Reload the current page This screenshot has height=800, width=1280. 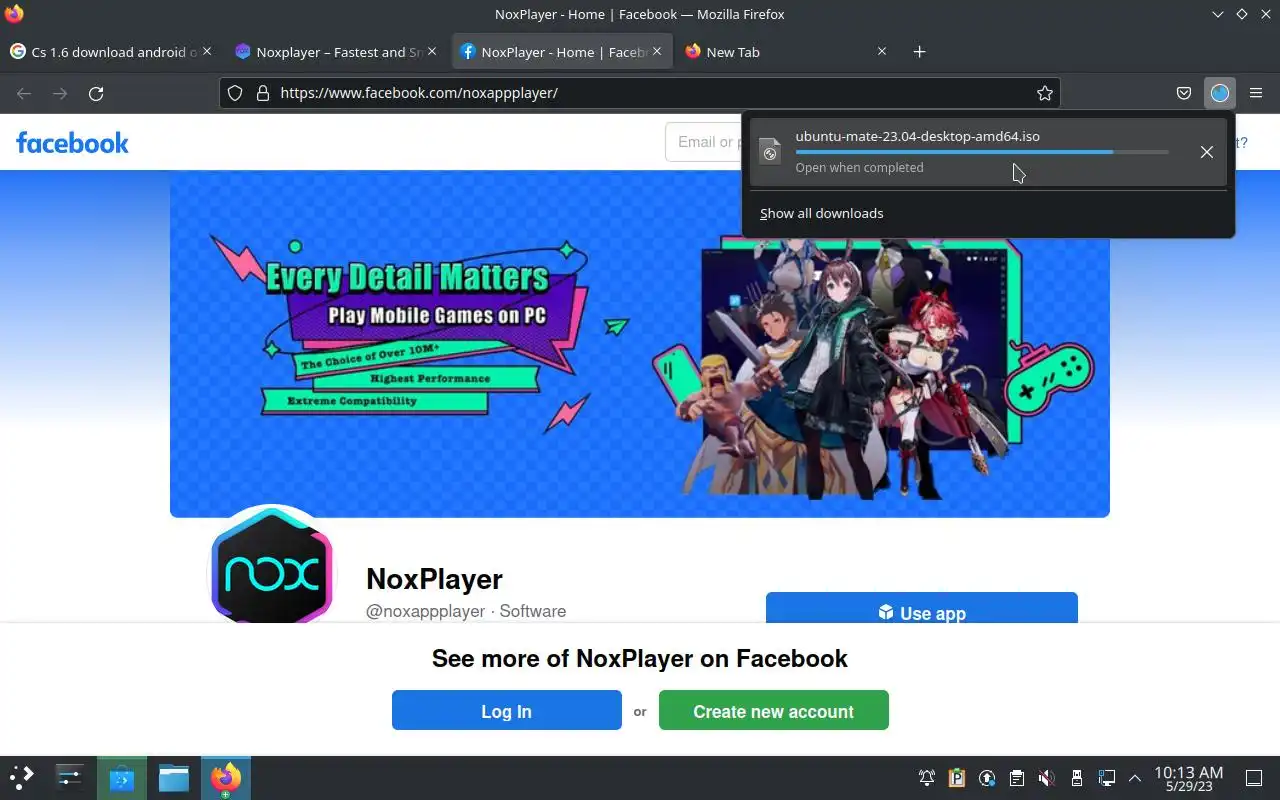96,93
